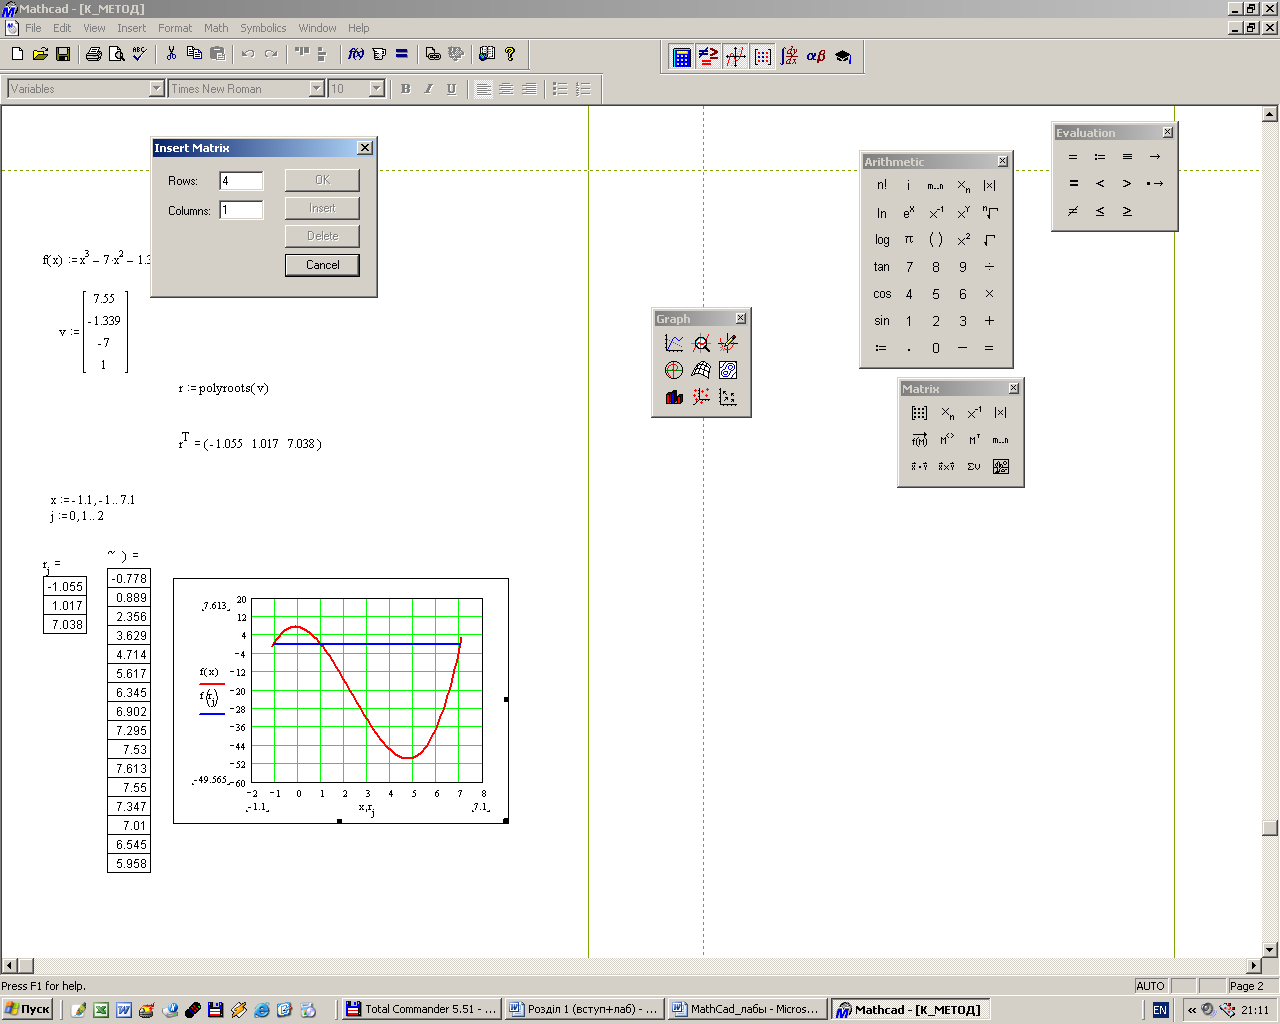Viewport: 1280px width, 1024px height.
Task: Open the File menu
Action: [x=33, y=28]
